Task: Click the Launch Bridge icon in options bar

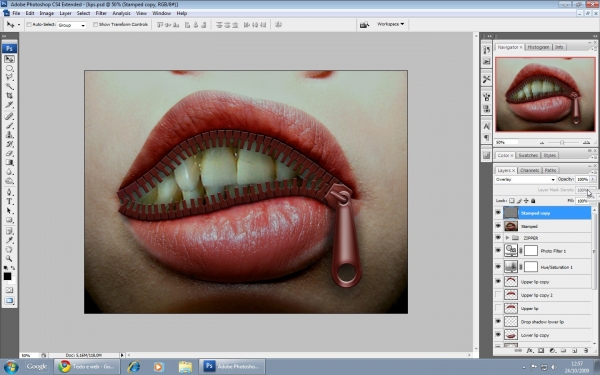Action: point(364,24)
